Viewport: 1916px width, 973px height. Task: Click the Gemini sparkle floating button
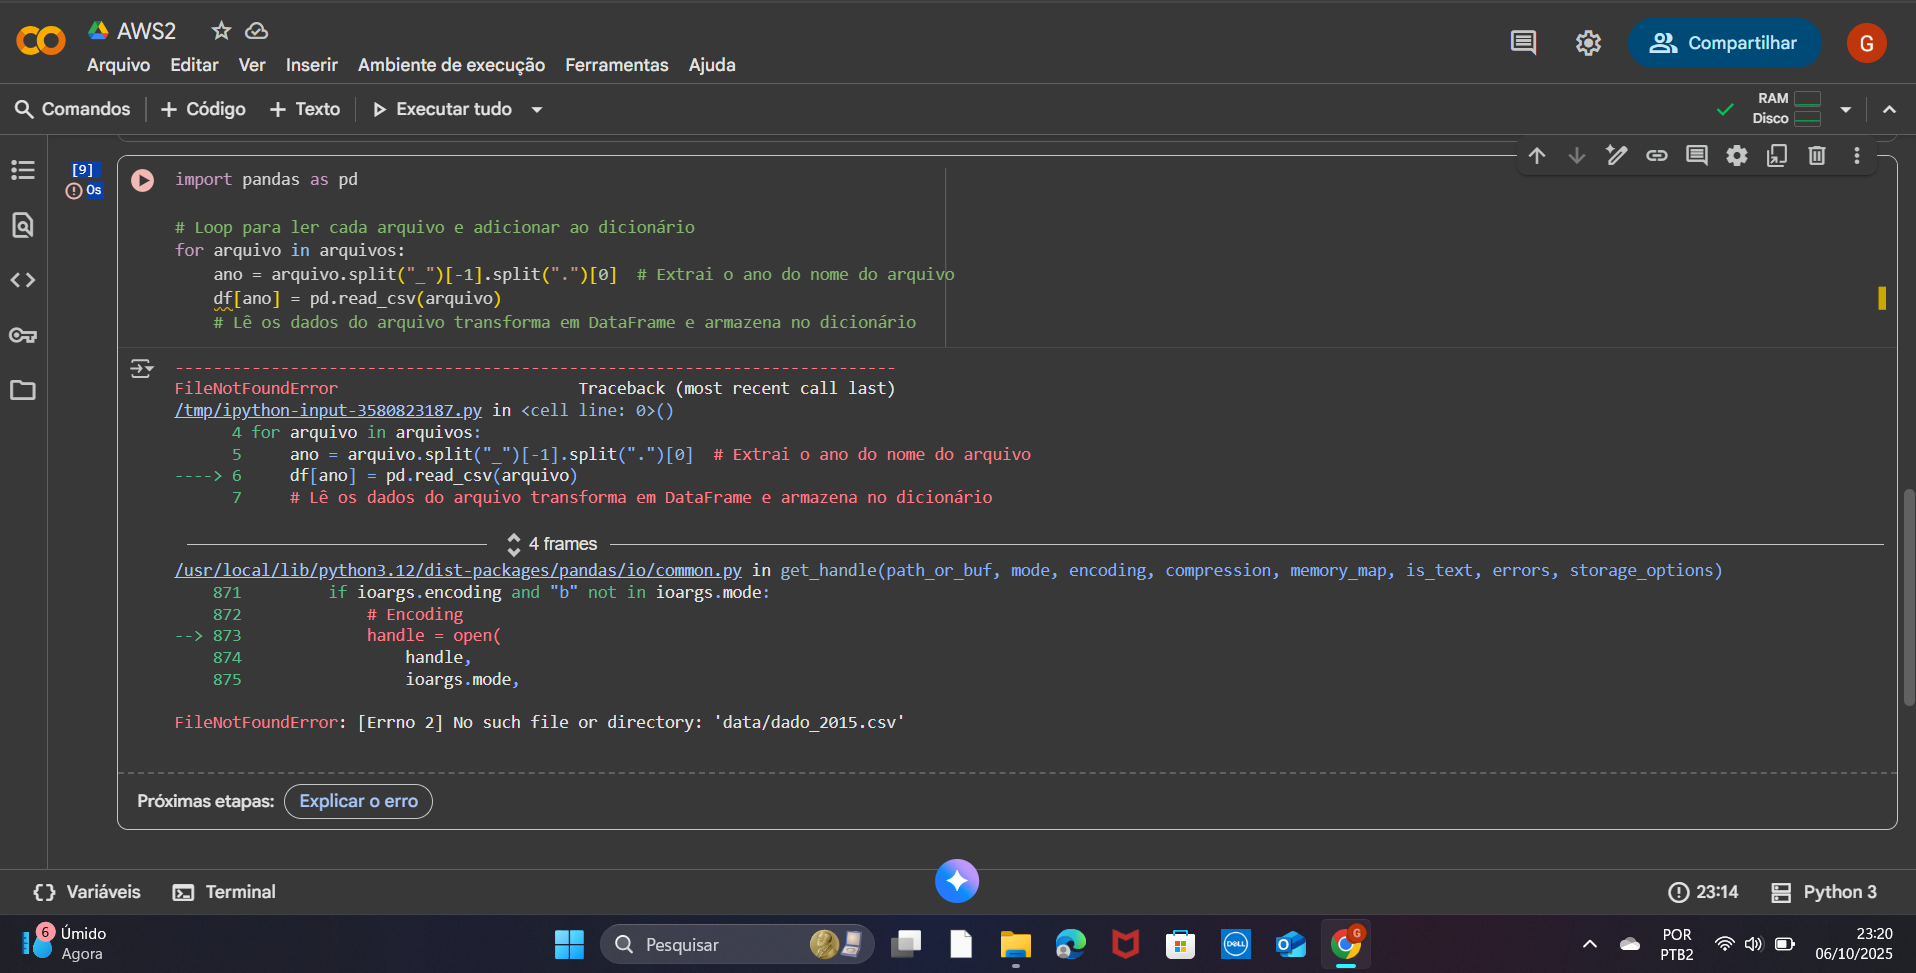957,881
